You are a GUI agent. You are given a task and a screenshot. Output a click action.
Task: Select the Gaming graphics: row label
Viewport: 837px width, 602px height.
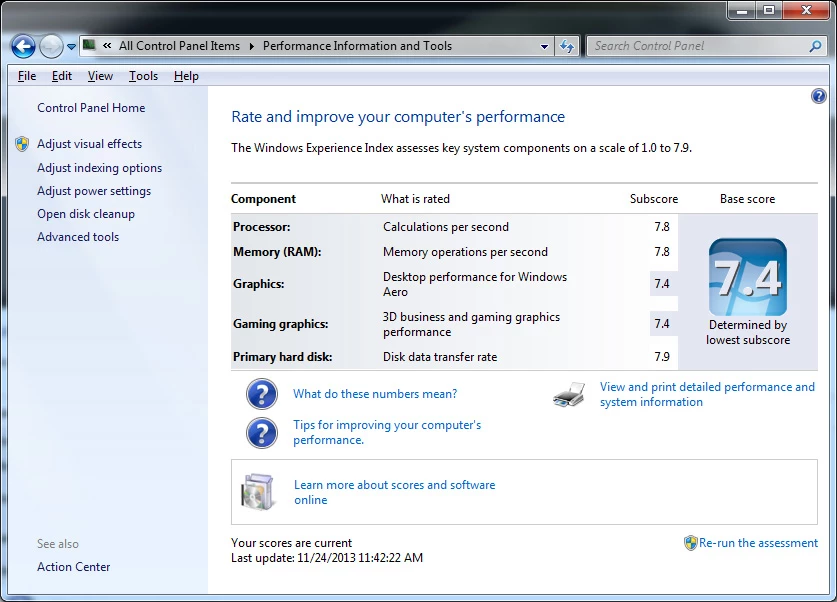[x=281, y=324]
